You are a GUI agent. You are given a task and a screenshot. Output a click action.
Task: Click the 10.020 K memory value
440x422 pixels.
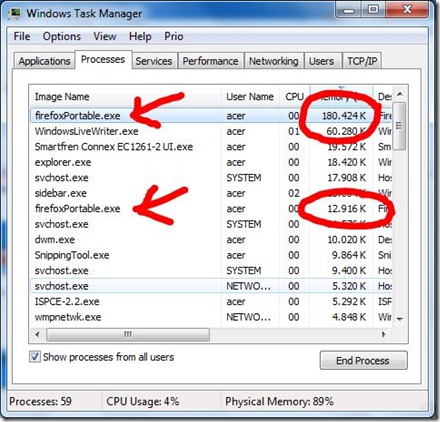(347, 240)
